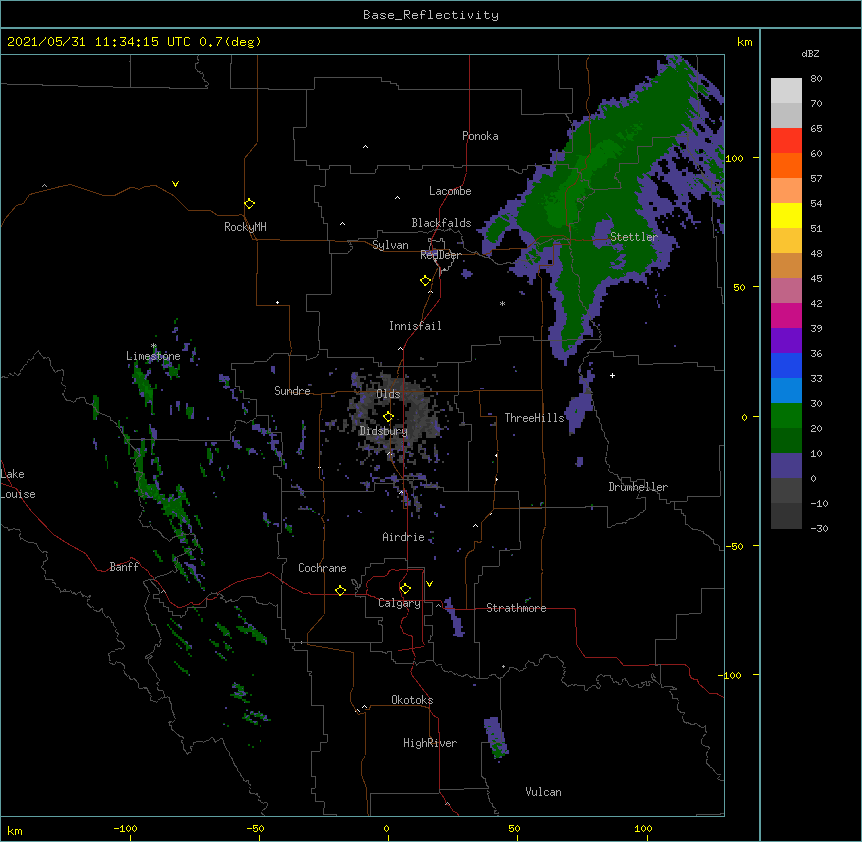862x842 pixels.
Task: Select the yellow V marker east of Calgary
Action: (429, 584)
